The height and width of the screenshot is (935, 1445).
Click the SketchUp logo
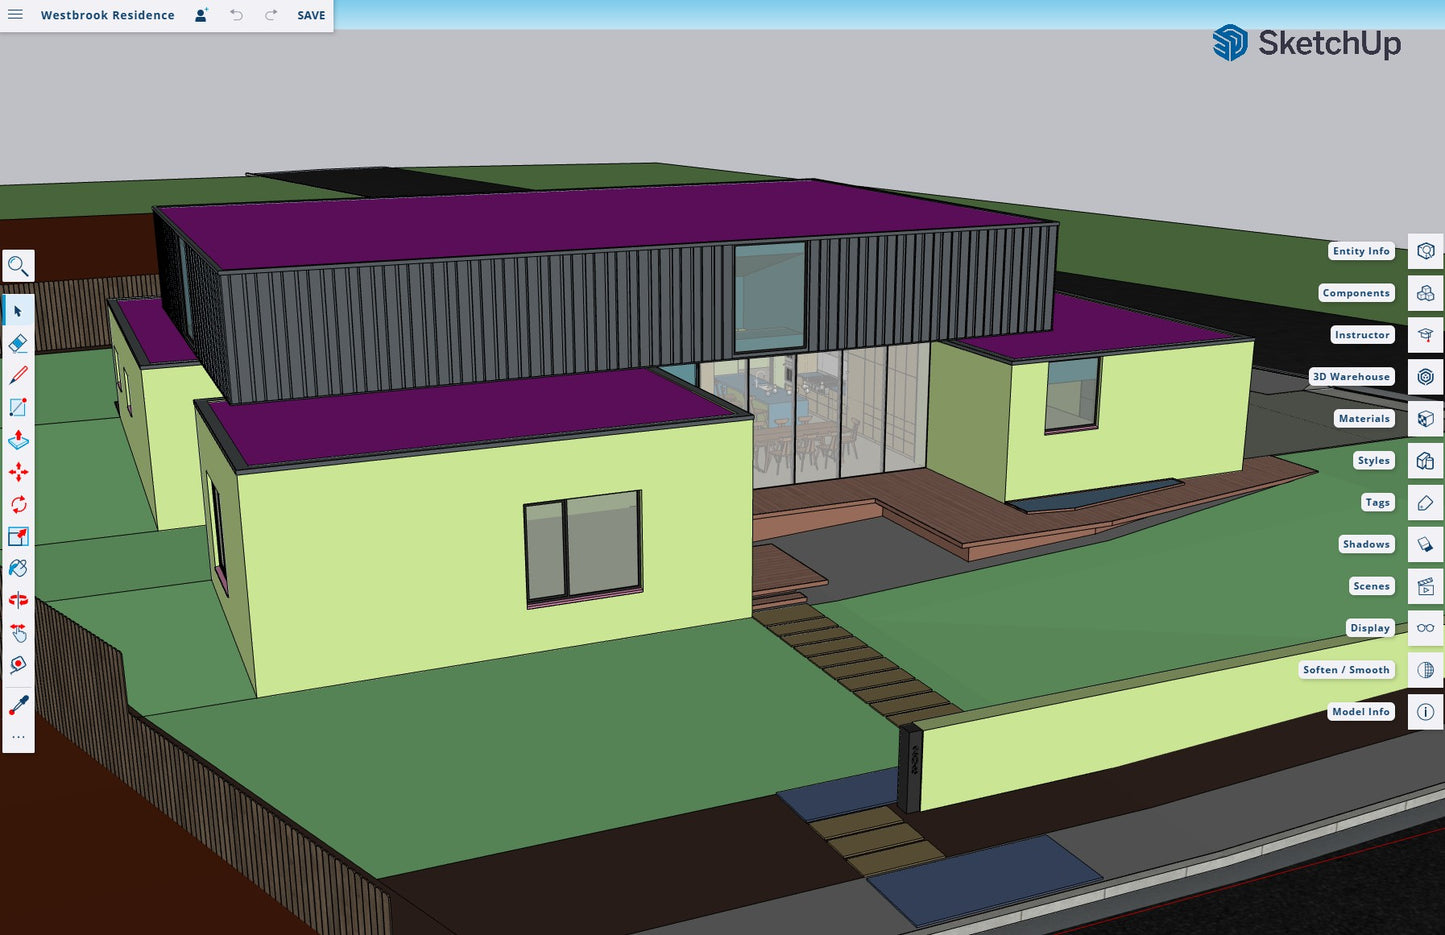click(1306, 43)
